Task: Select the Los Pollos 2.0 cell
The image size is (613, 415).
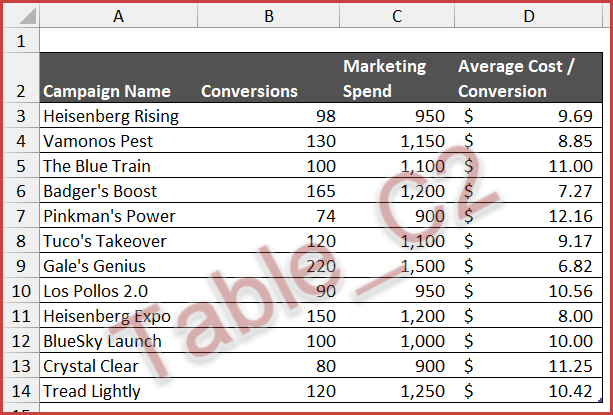Action: pyautogui.click(x=95, y=291)
